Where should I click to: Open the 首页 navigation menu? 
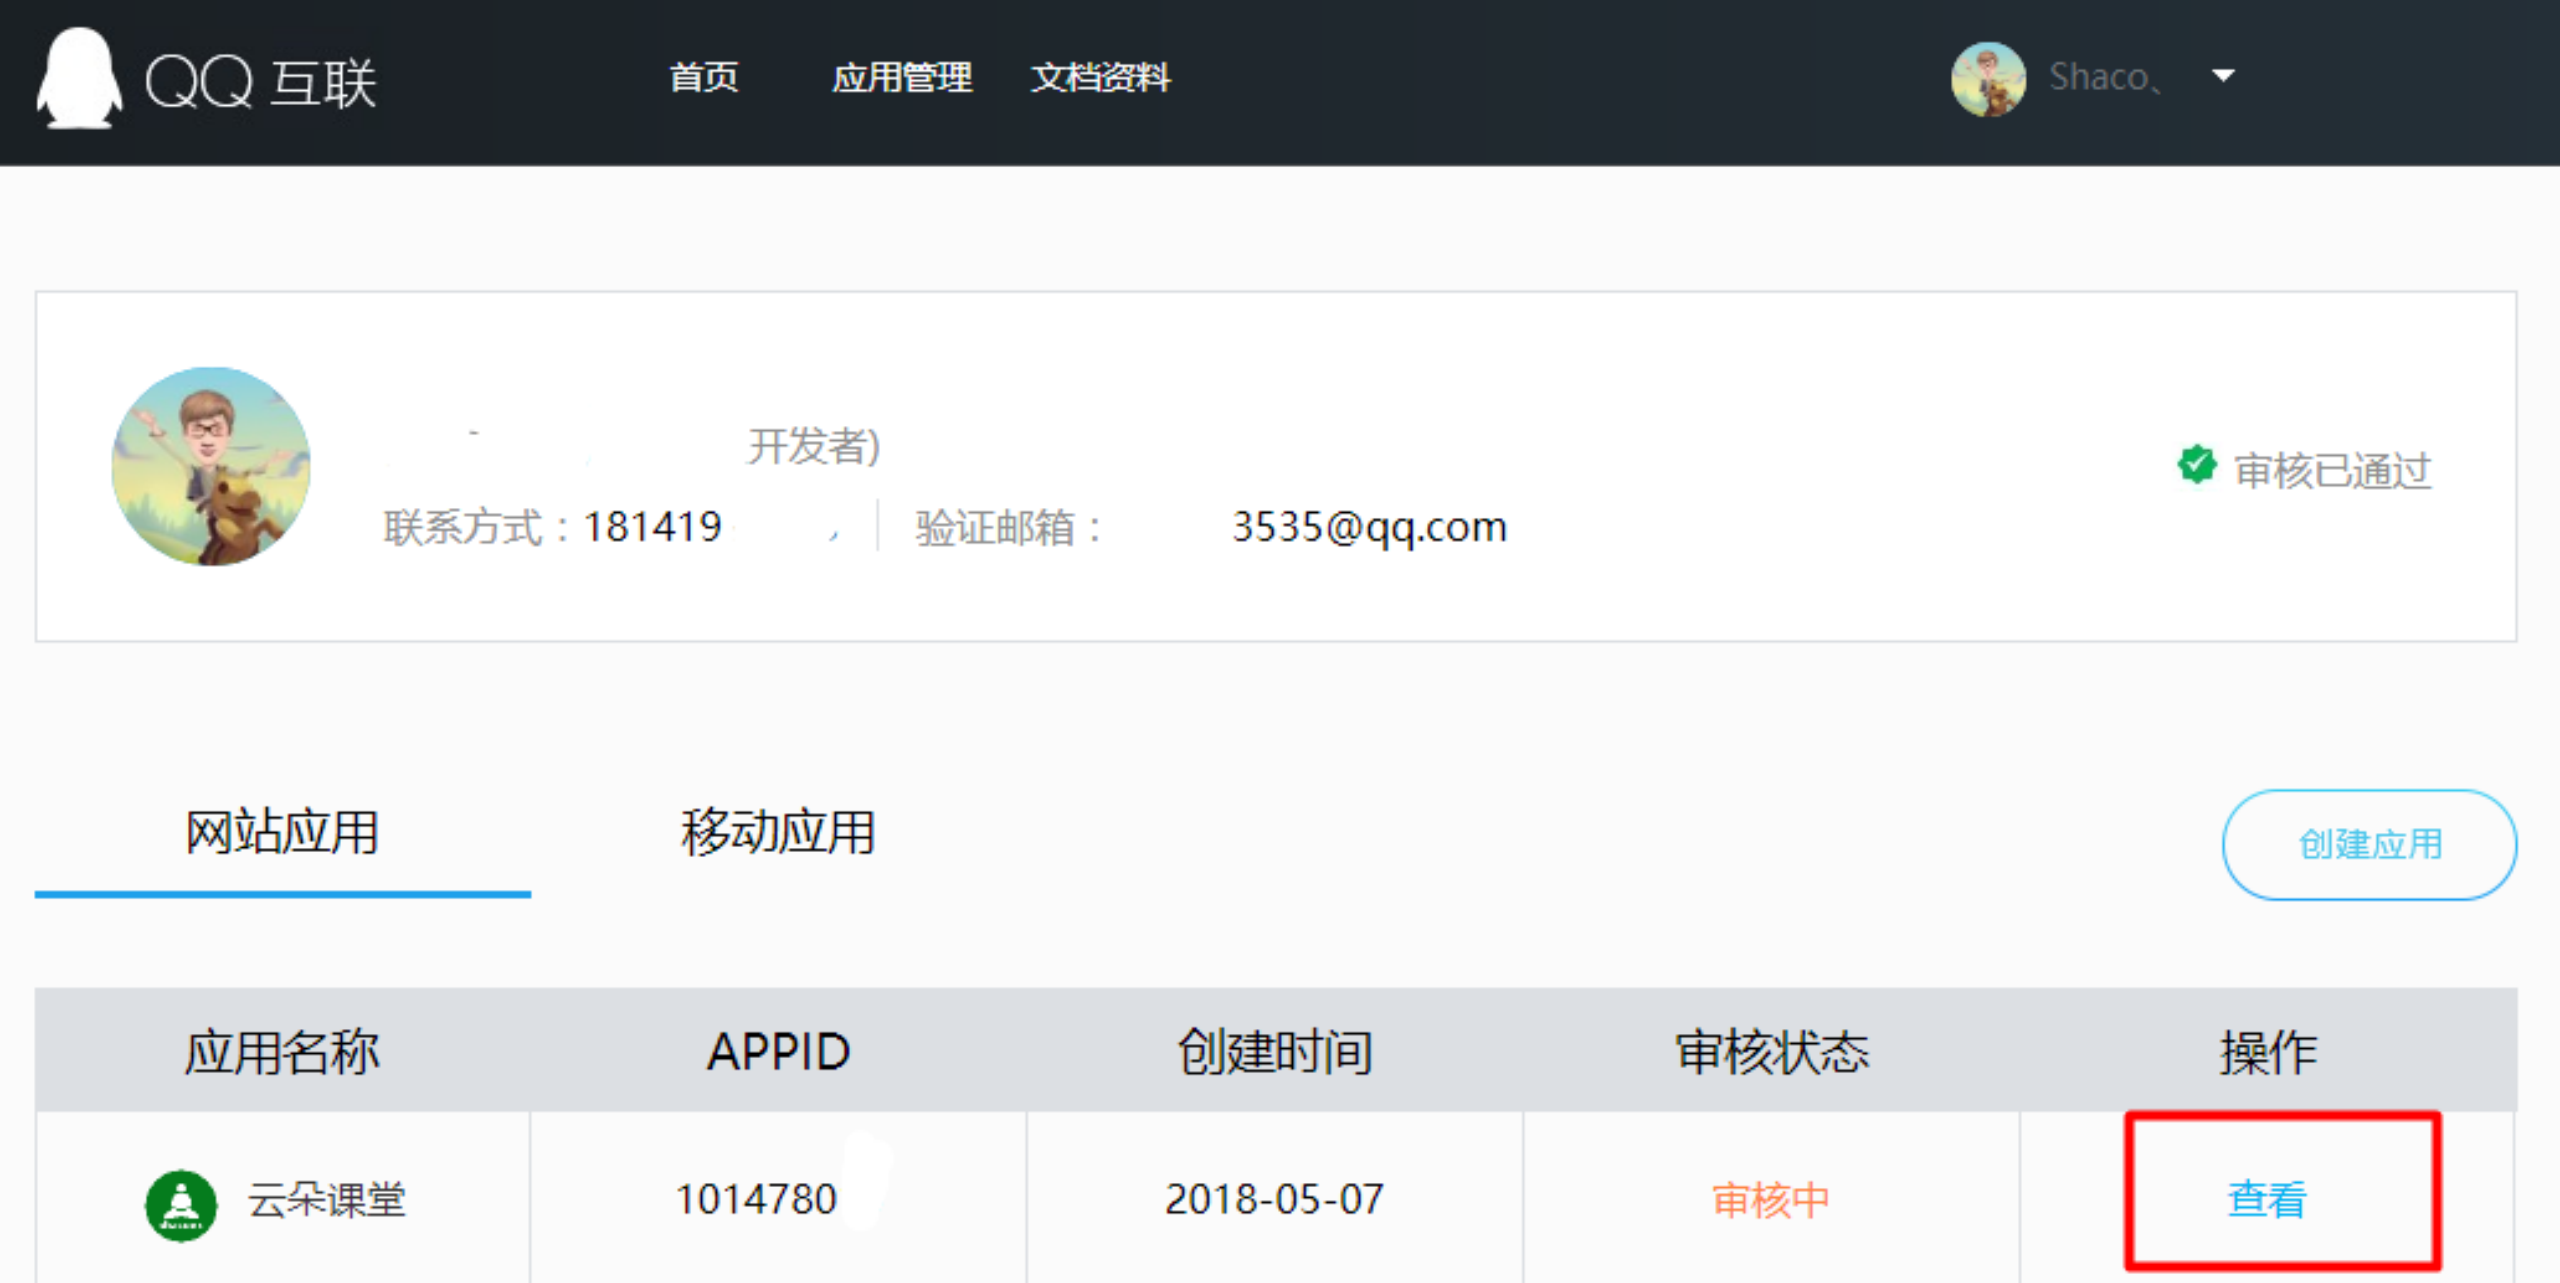(704, 77)
